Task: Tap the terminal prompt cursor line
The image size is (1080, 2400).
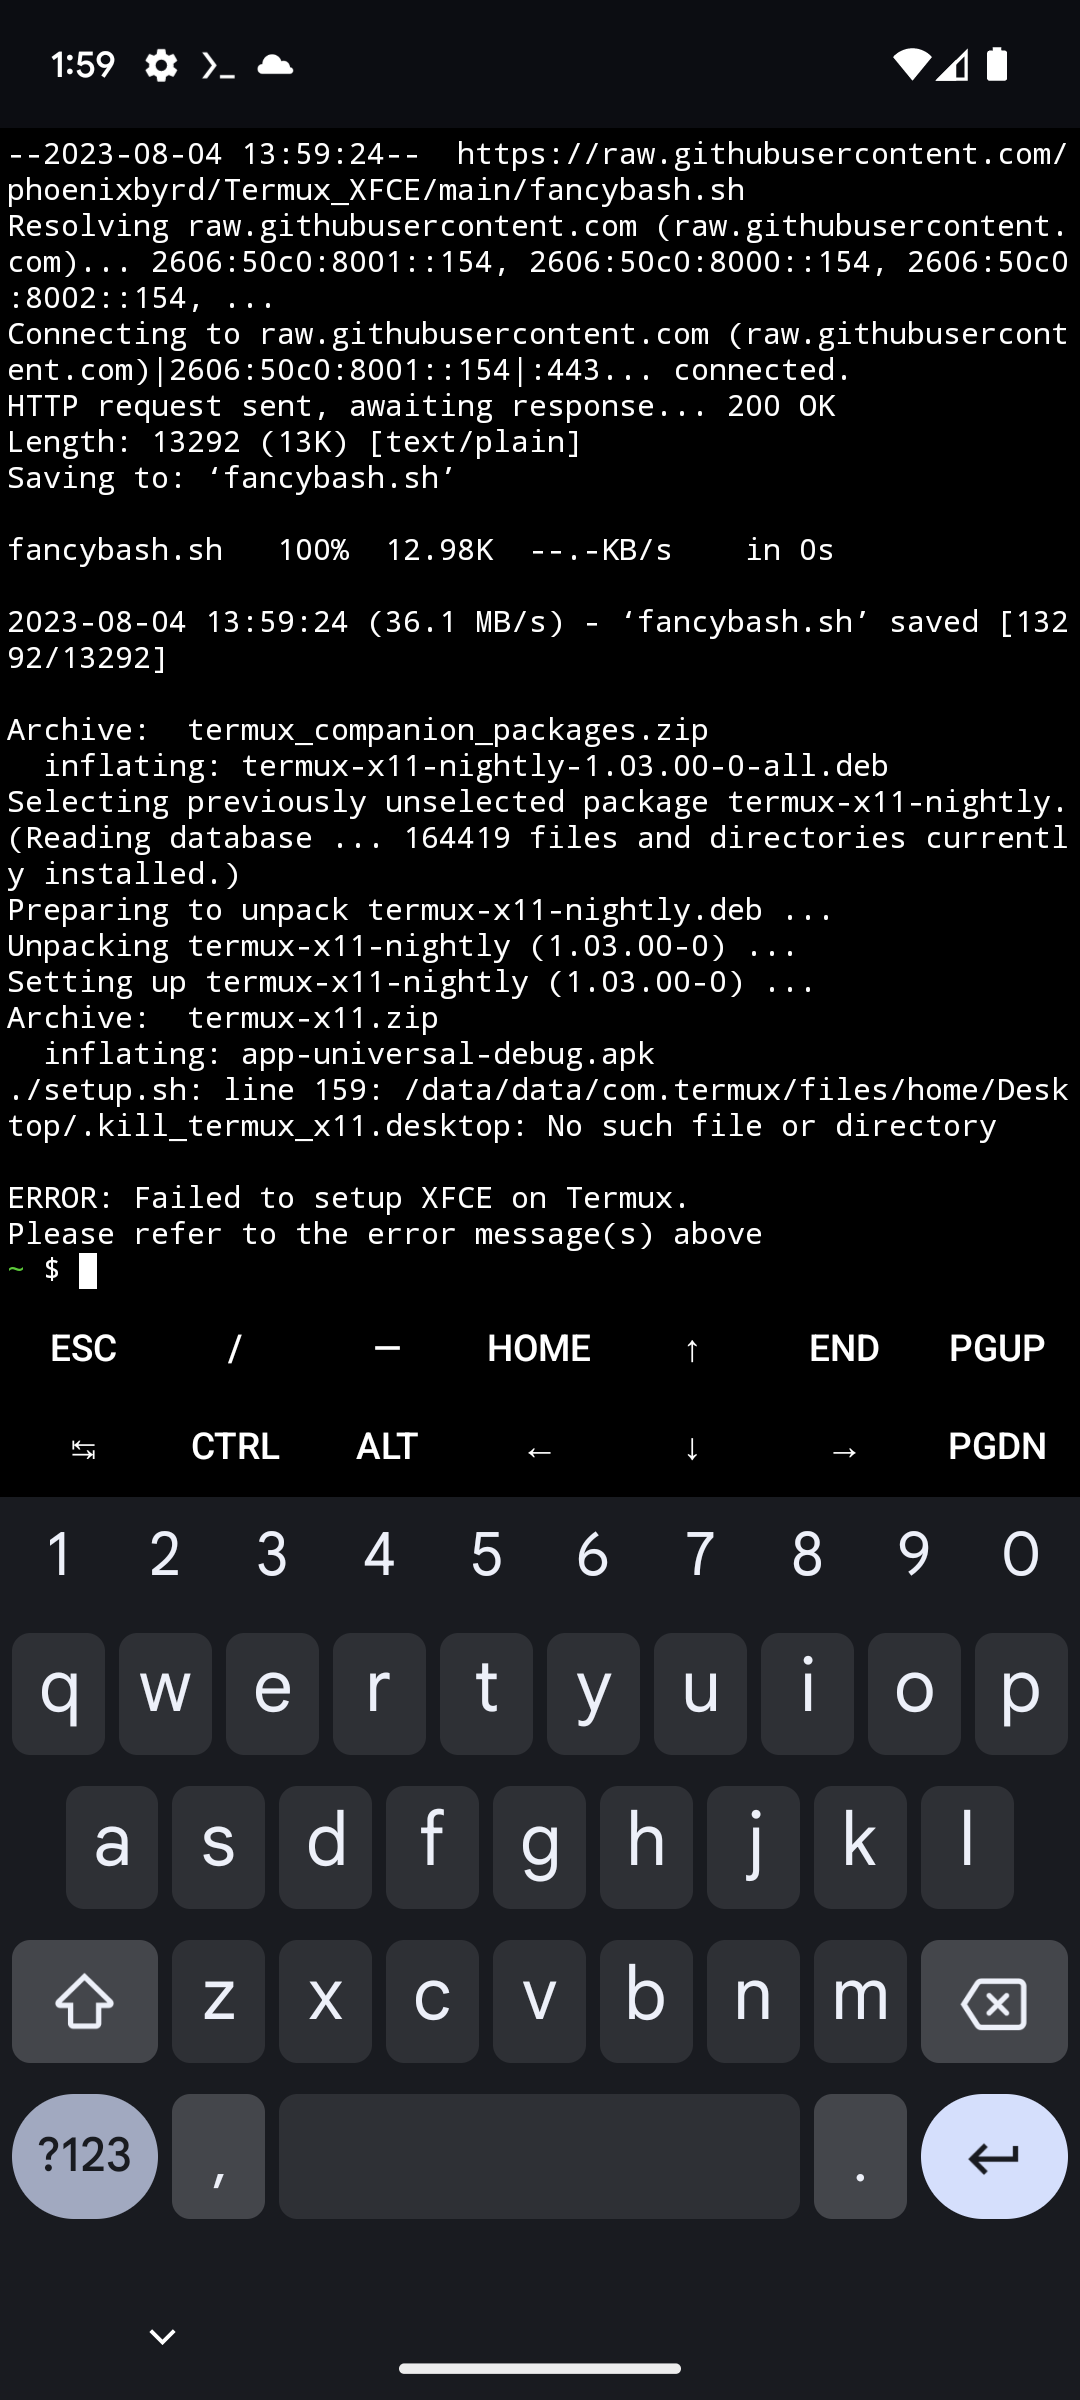Action: click(540, 1270)
